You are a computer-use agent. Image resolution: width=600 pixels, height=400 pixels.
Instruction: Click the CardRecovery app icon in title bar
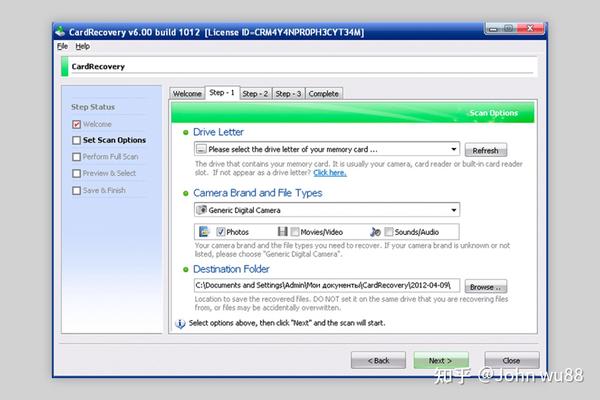click(60, 31)
